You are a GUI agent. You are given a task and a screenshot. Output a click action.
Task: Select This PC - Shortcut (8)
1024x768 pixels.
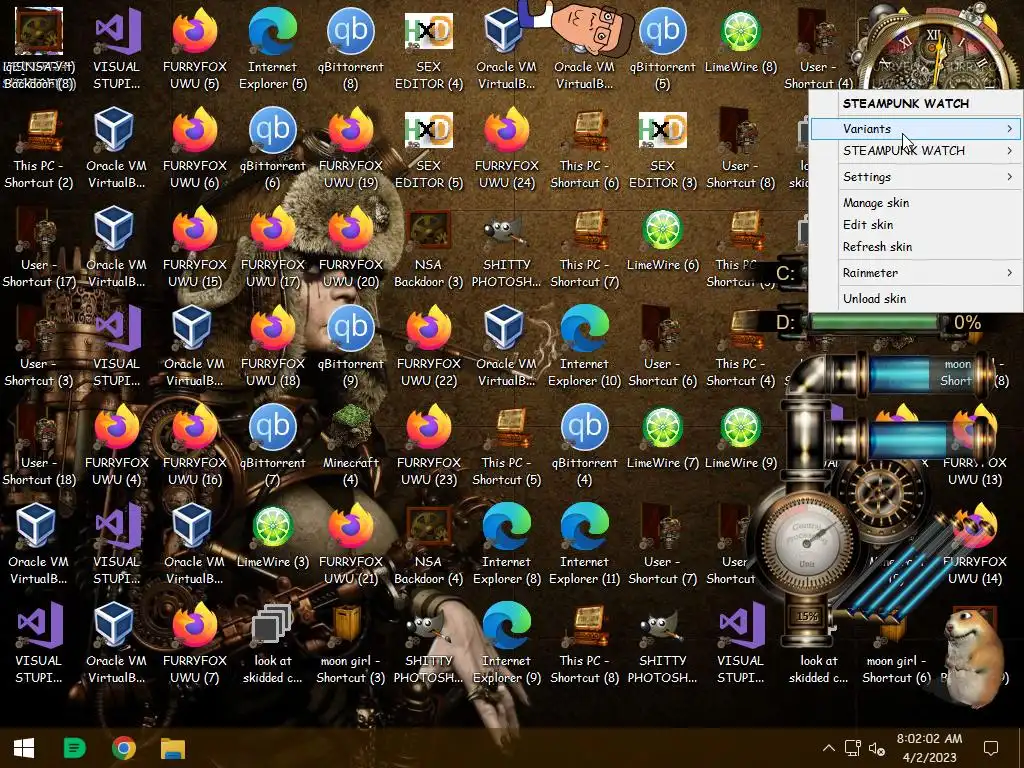pyautogui.click(x=584, y=644)
